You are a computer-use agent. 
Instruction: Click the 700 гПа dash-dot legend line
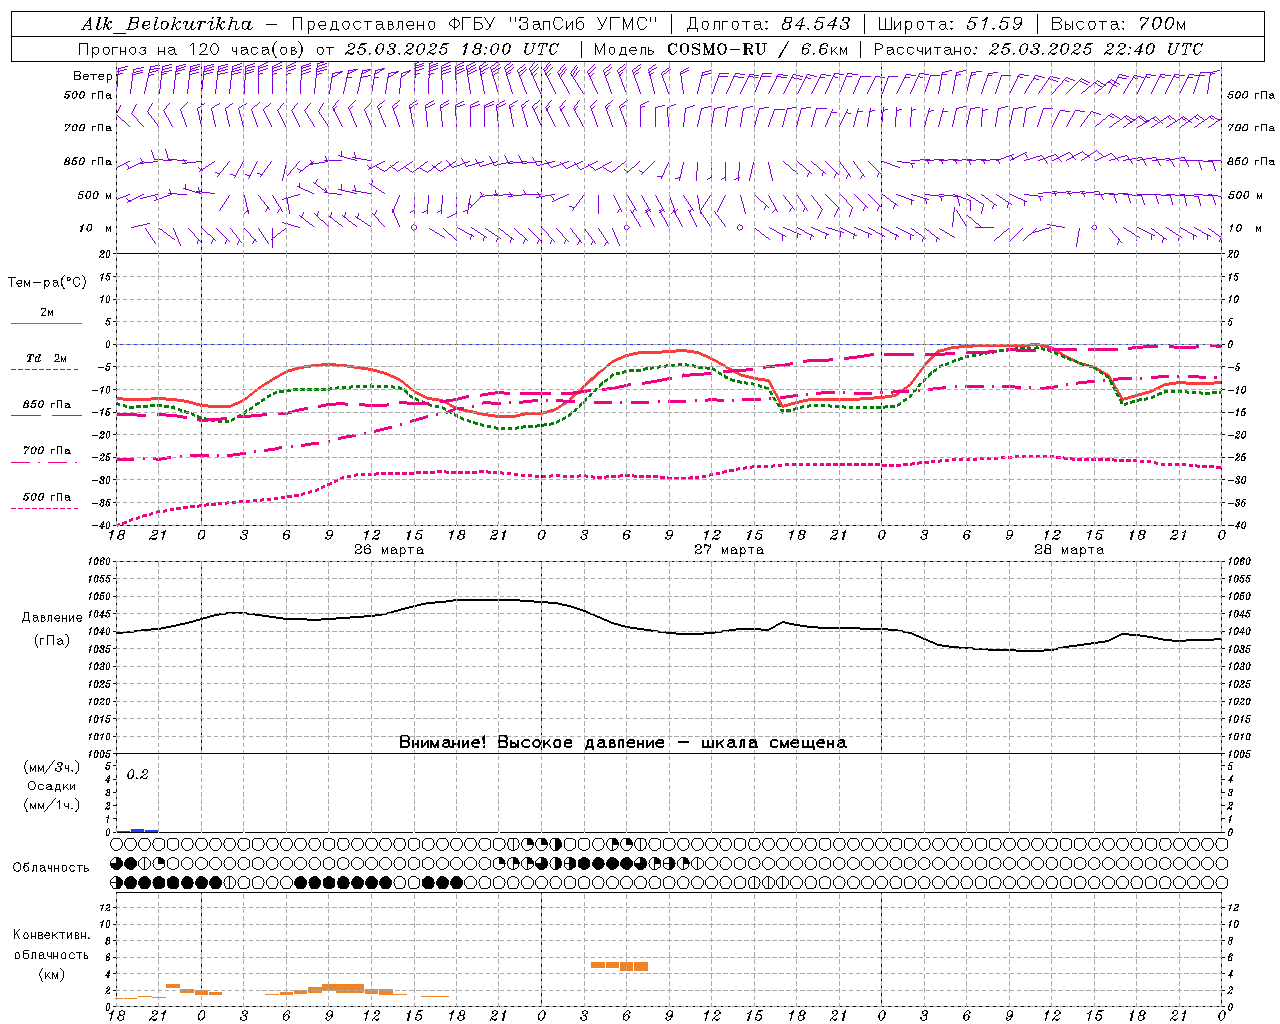[x=46, y=462]
